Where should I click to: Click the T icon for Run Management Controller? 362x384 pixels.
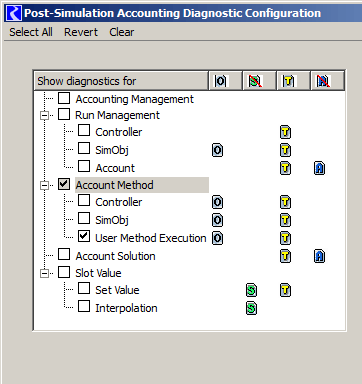285,132
